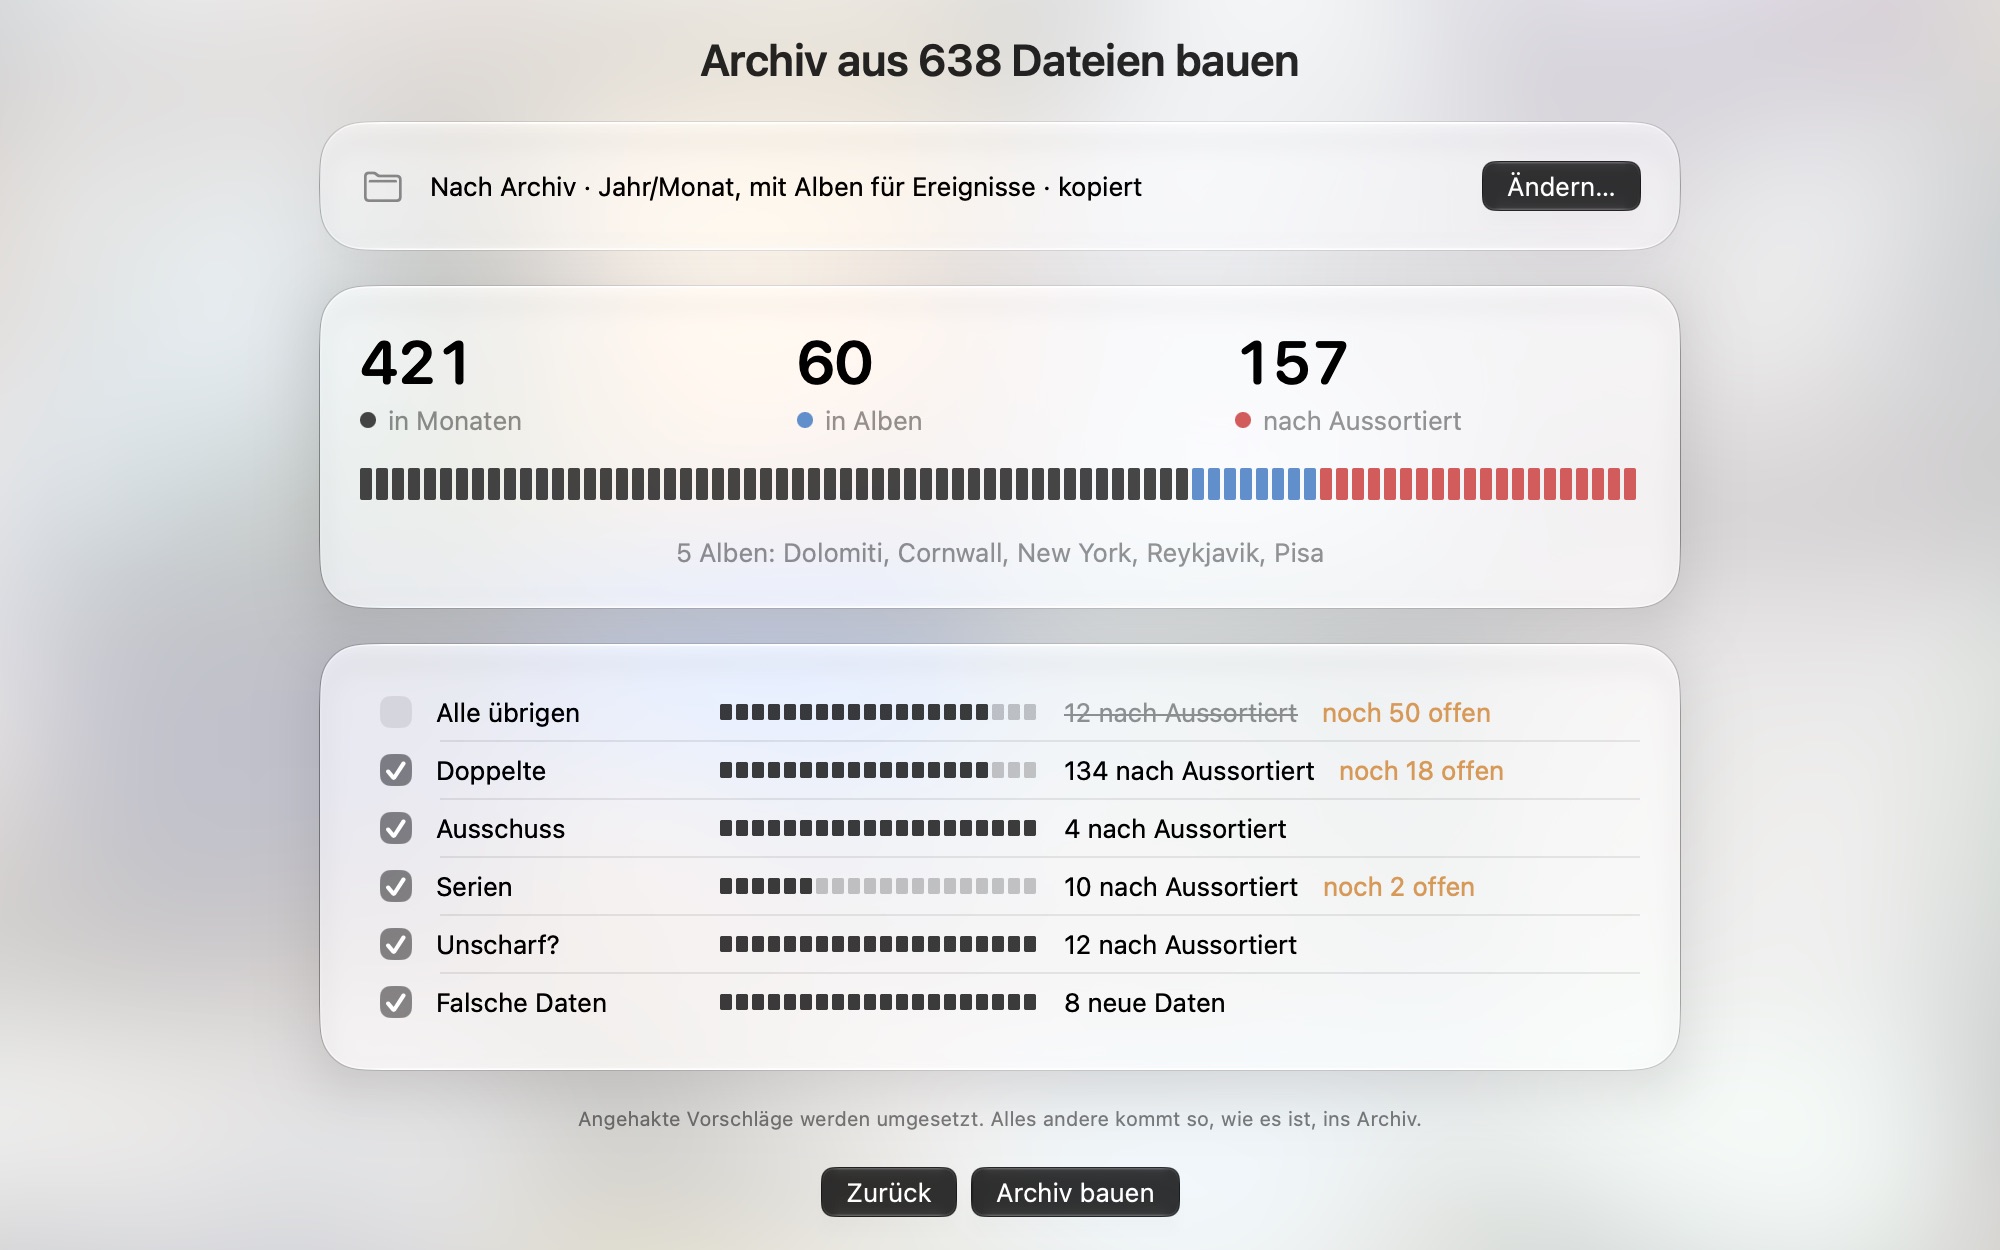Go back with the Zurück button

click(x=888, y=1192)
